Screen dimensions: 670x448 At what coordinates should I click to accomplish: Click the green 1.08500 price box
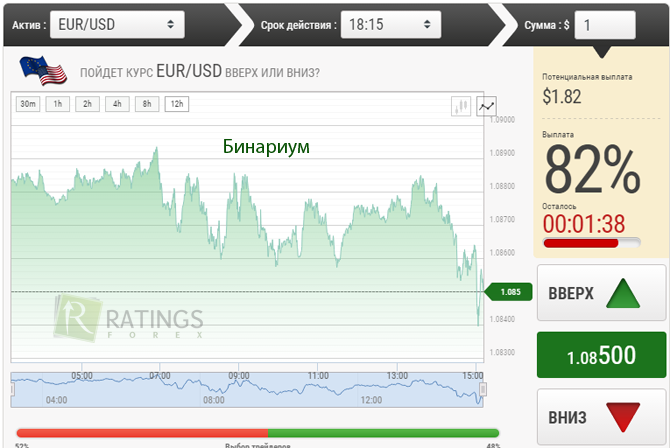602,355
